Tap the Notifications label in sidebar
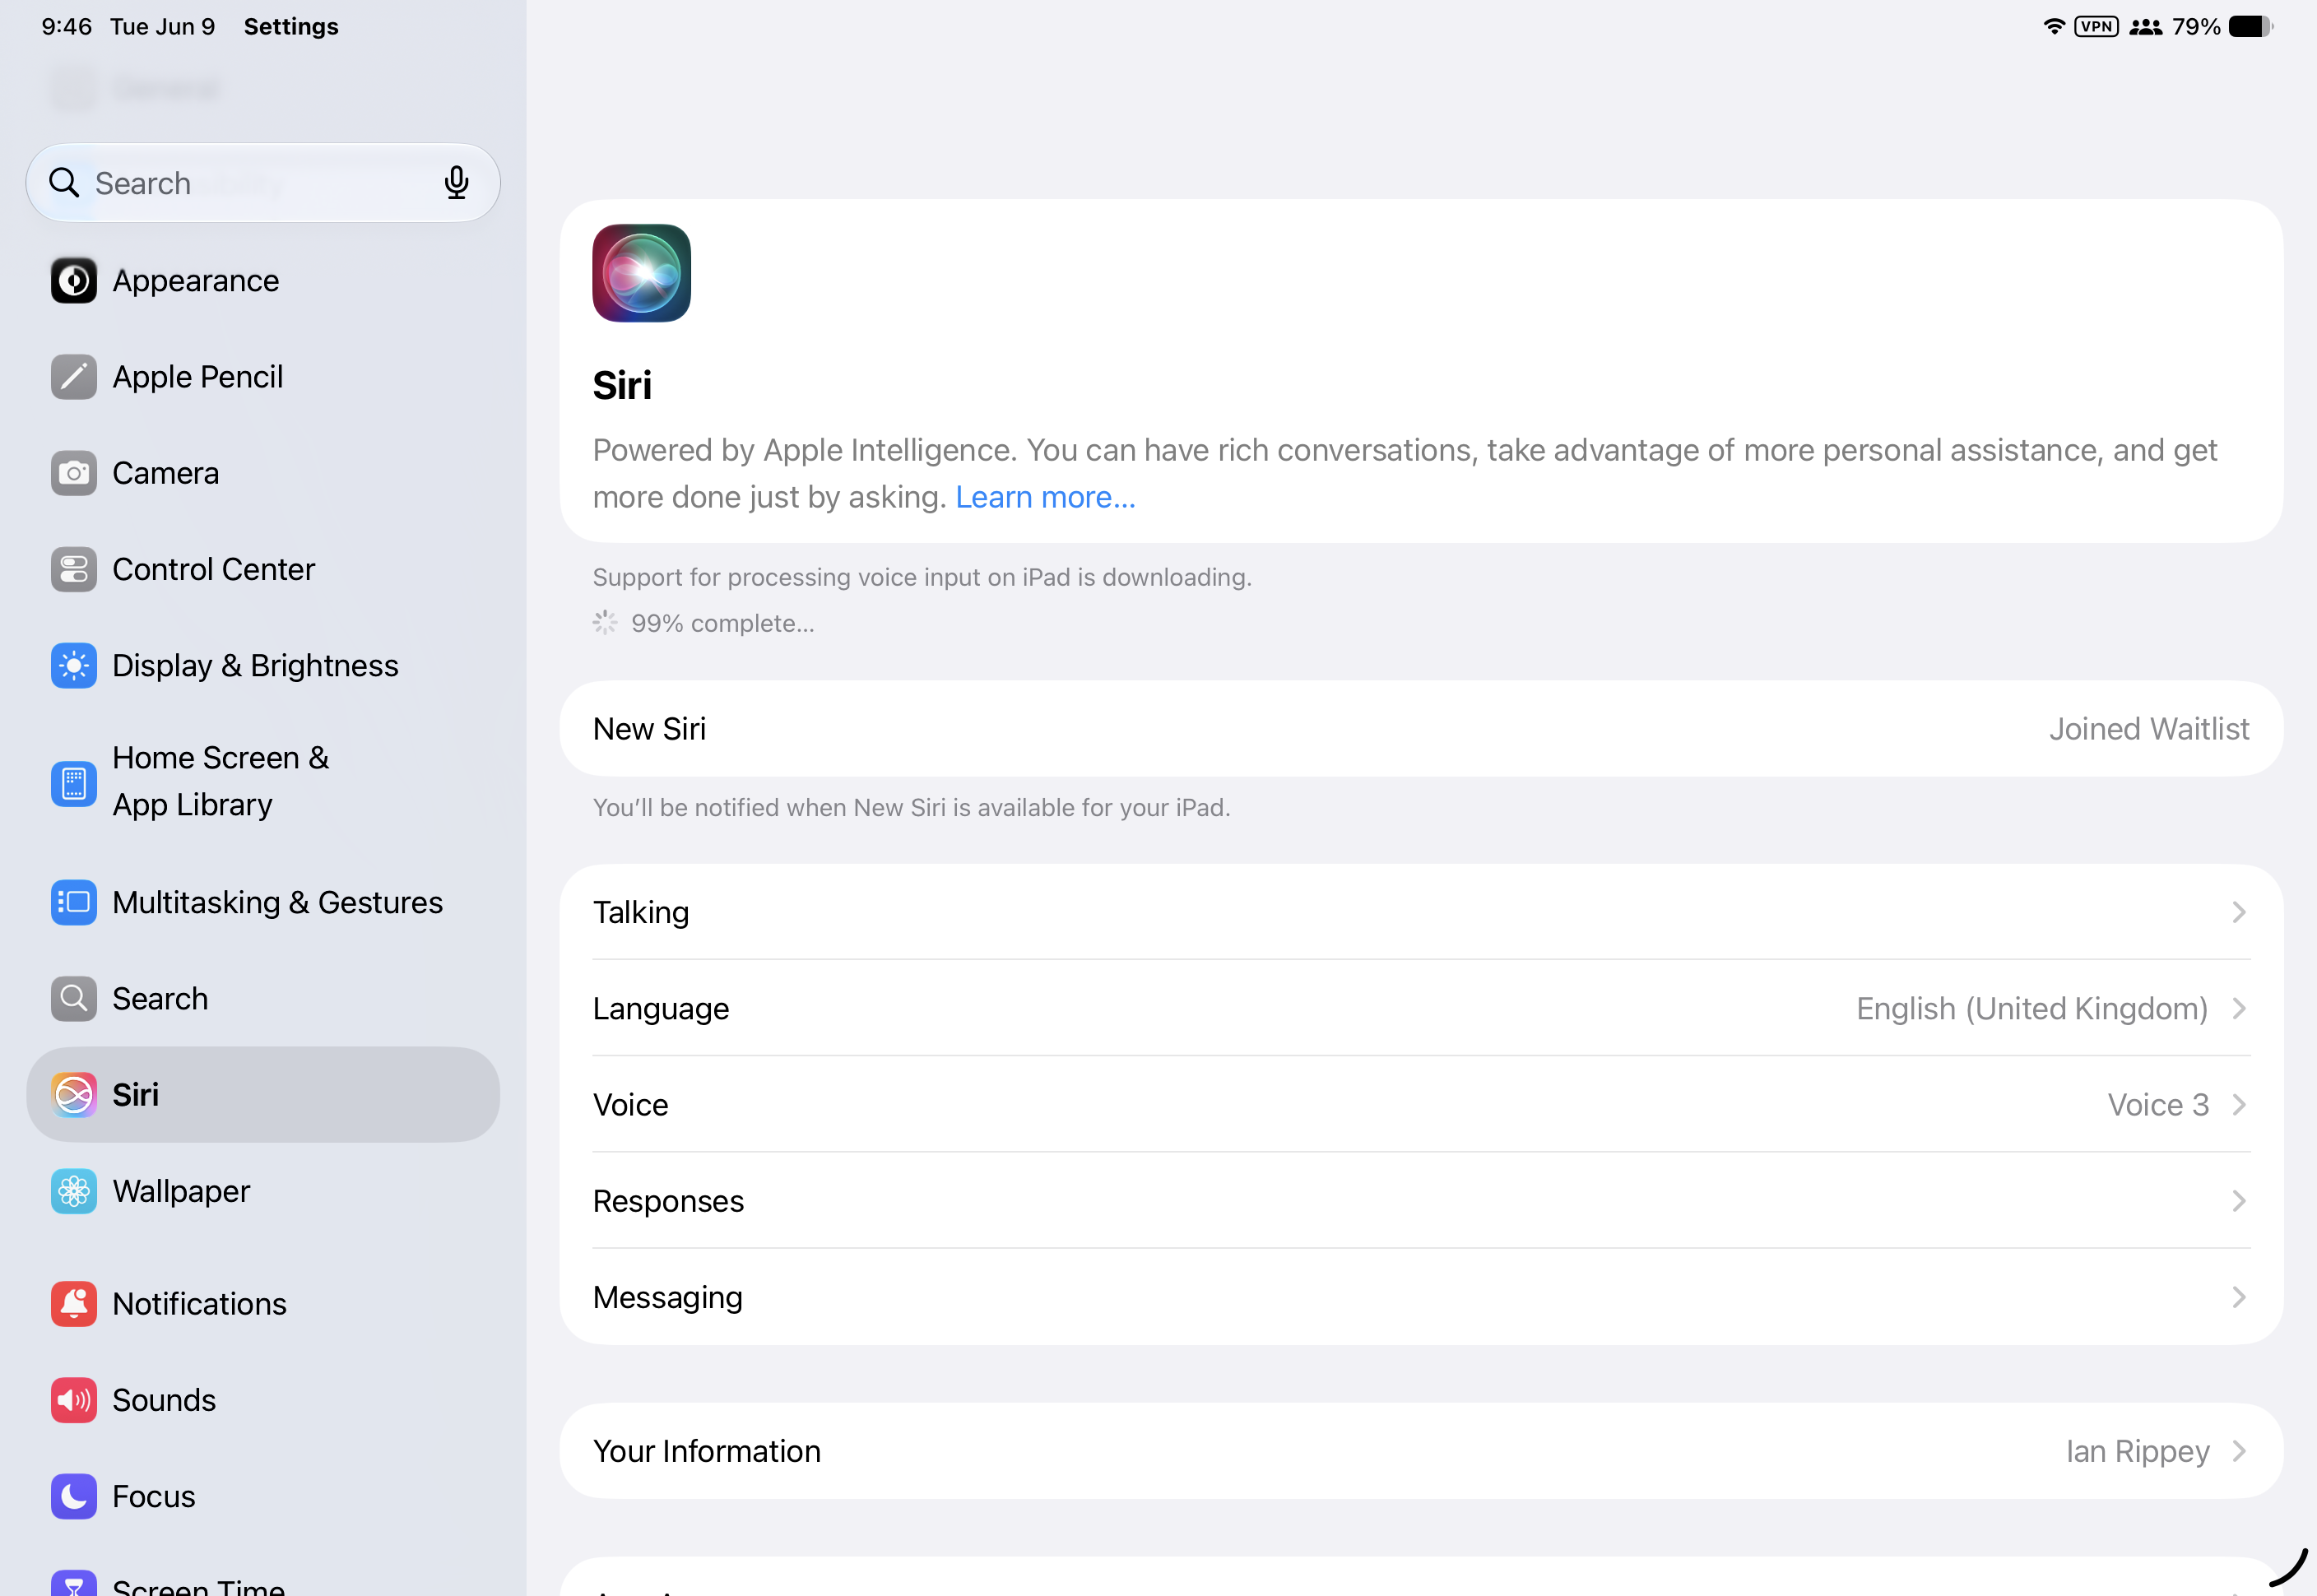 click(200, 1304)
